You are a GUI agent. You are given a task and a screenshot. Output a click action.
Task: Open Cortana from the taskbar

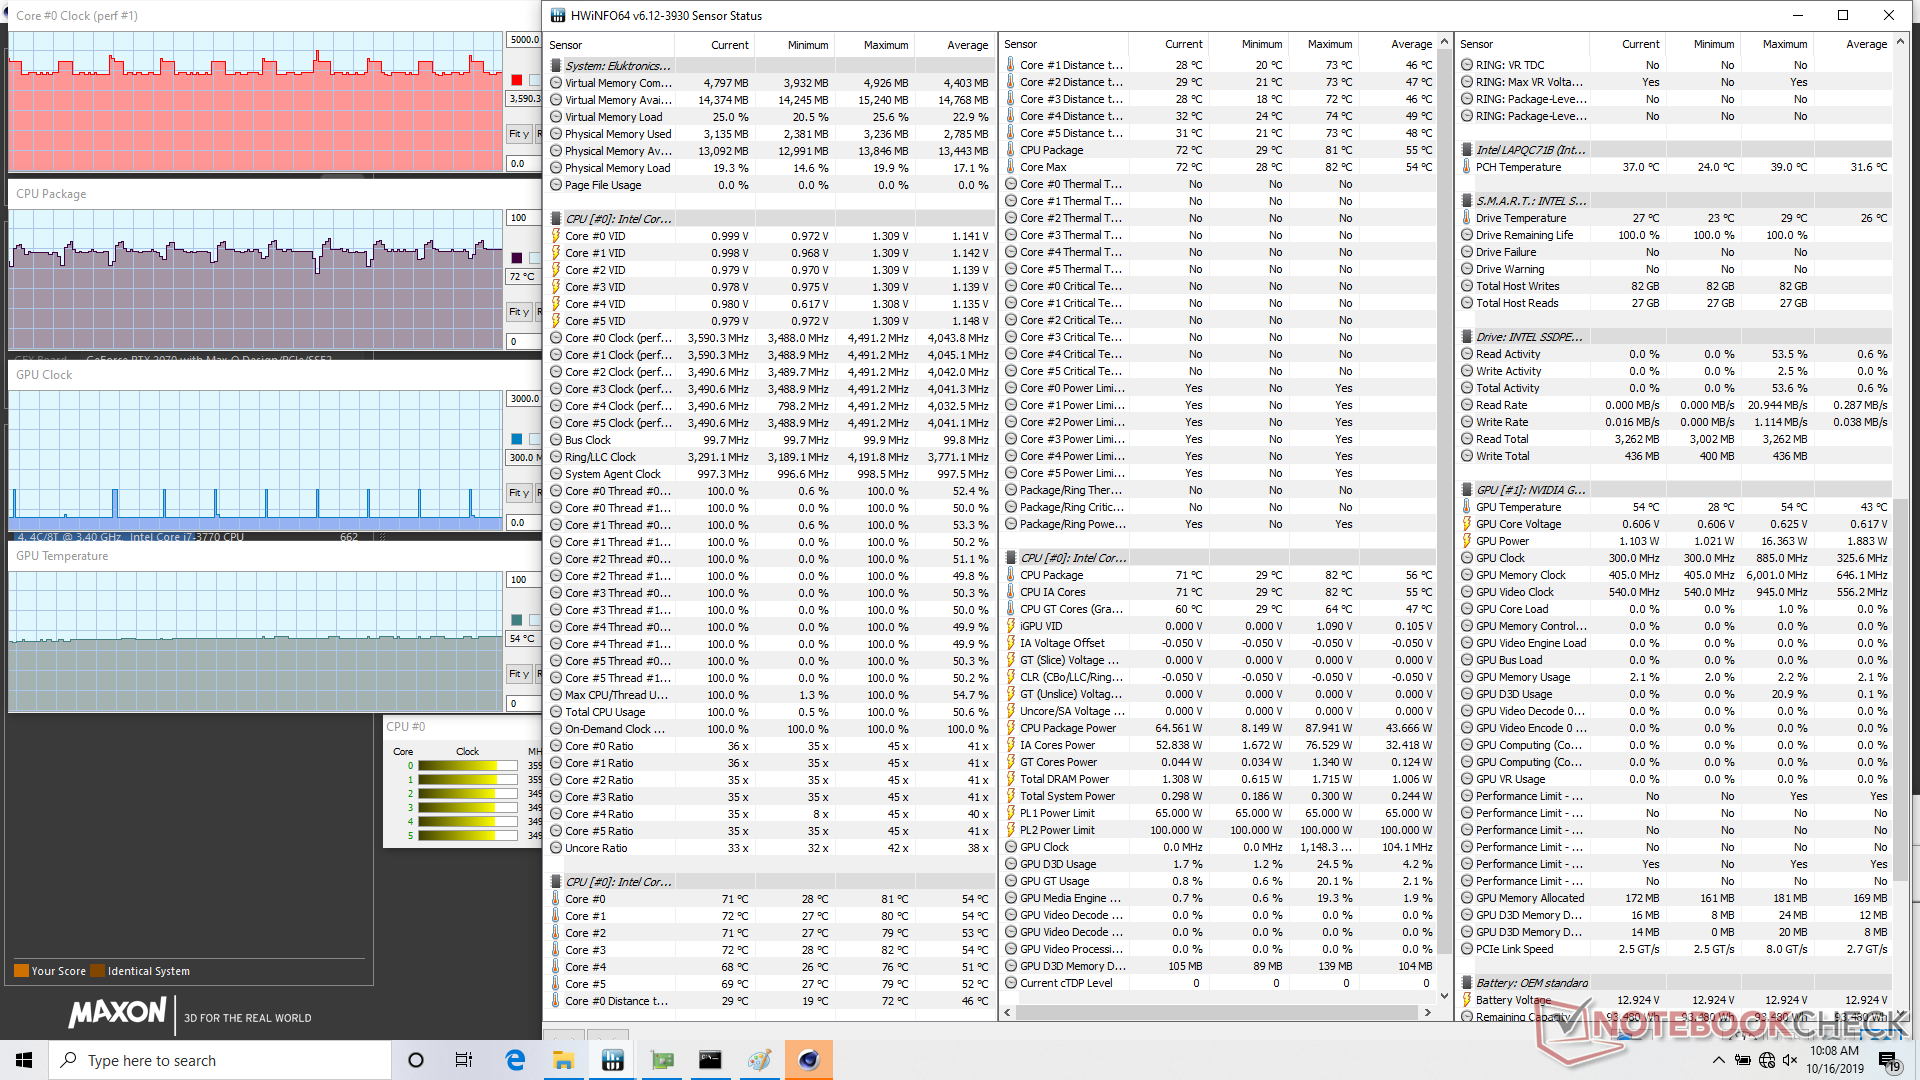(x=416, y=1060)
